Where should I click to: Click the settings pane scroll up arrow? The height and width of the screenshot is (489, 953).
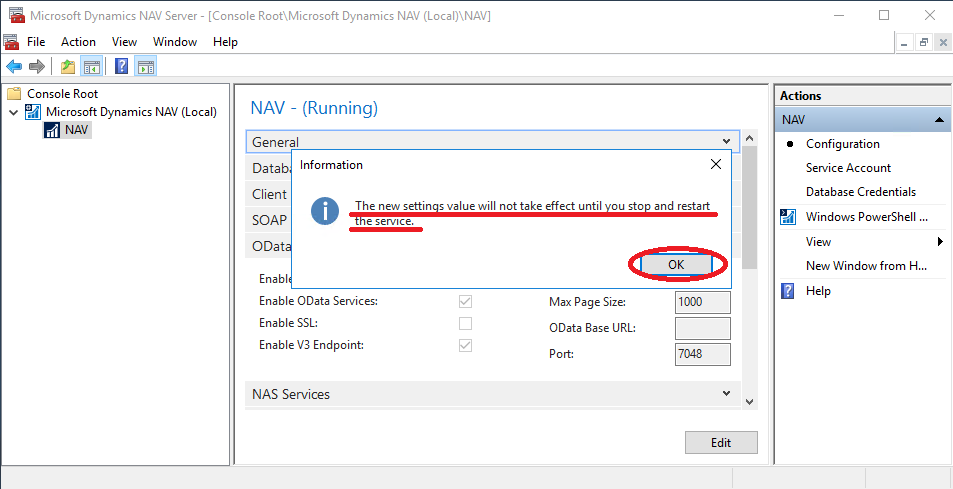pos(749,138)
